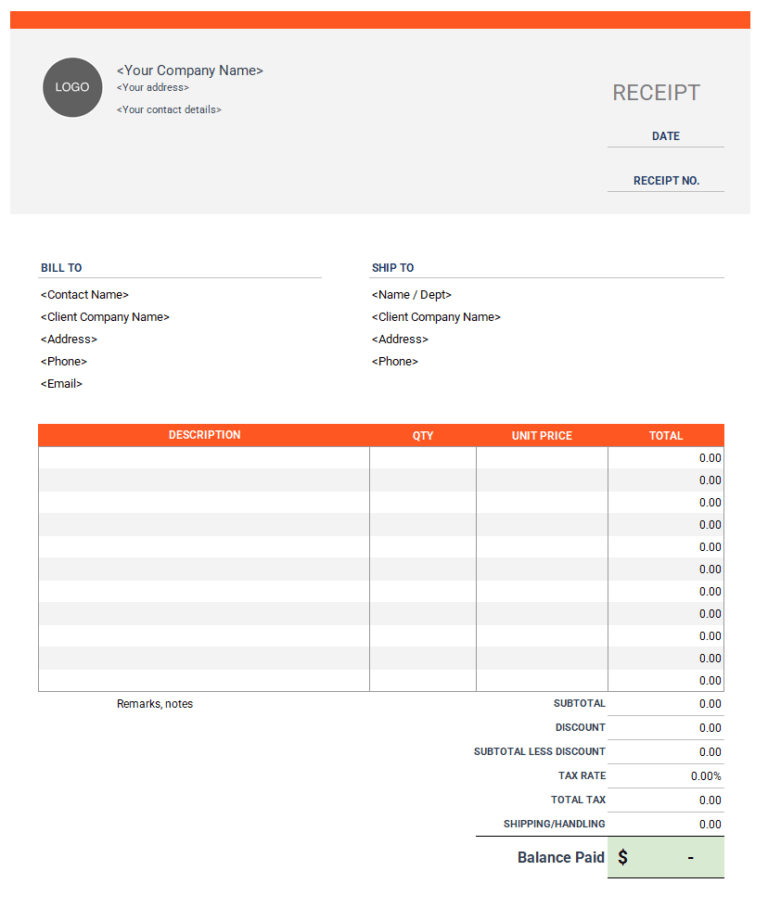Viewport: 768px width, 922px height.
Task: Click the <Your address> placeholder text
Action: [153, 88]
